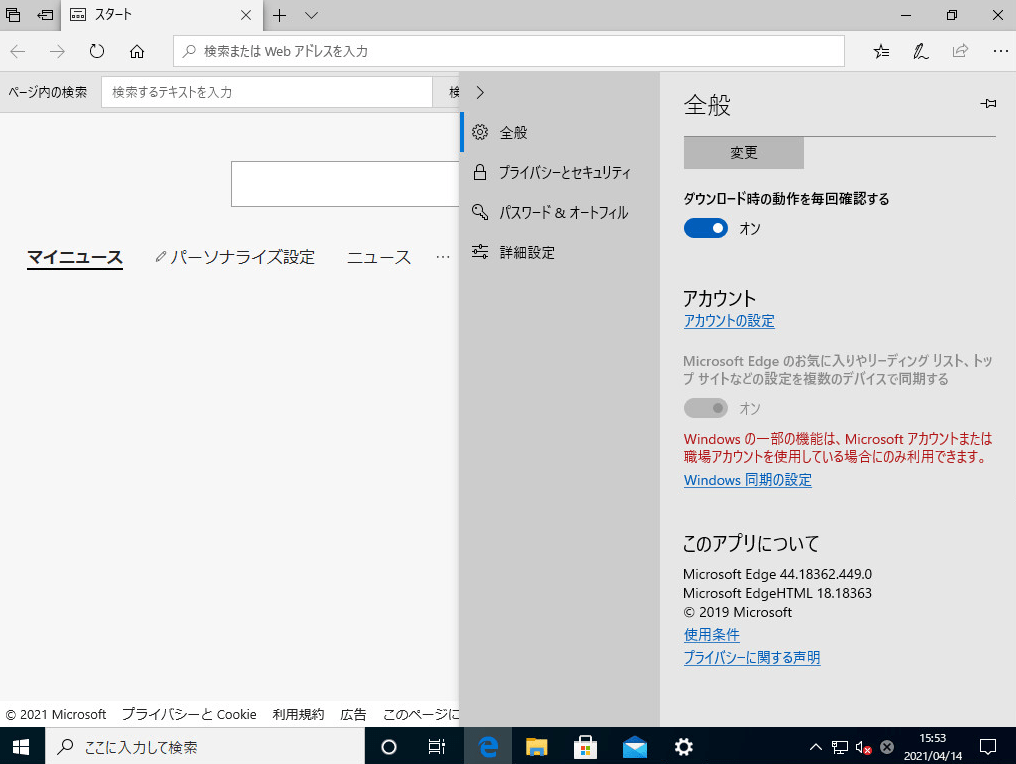Open File Explorer from taskbar

point(537,747)
